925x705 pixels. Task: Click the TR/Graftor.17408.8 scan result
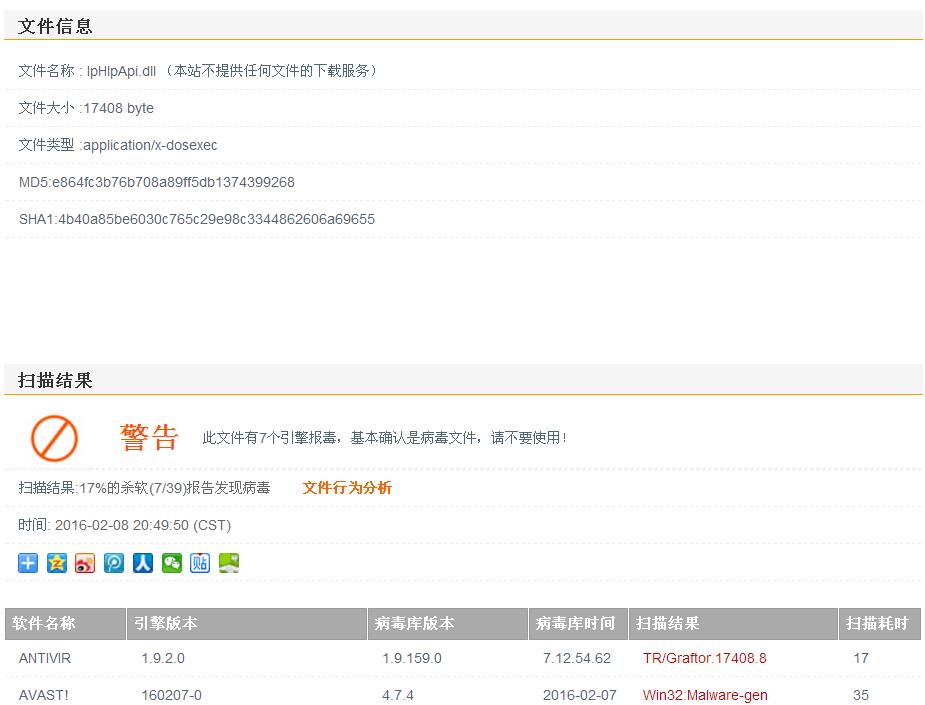point(704,658)
